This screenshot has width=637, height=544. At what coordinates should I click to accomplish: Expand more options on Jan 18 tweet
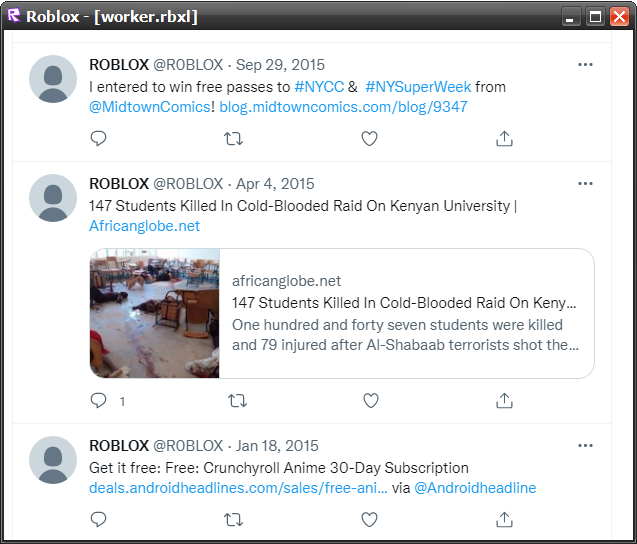click(x=585, y=445)
